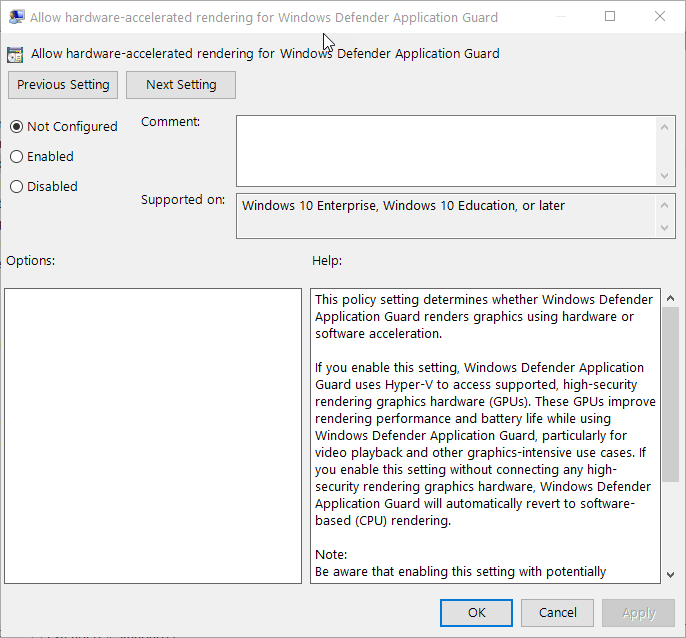This screenshot has height=638, width=686.
Task: Click the 'Supported on:' label
Action: (x=183, y=200)
